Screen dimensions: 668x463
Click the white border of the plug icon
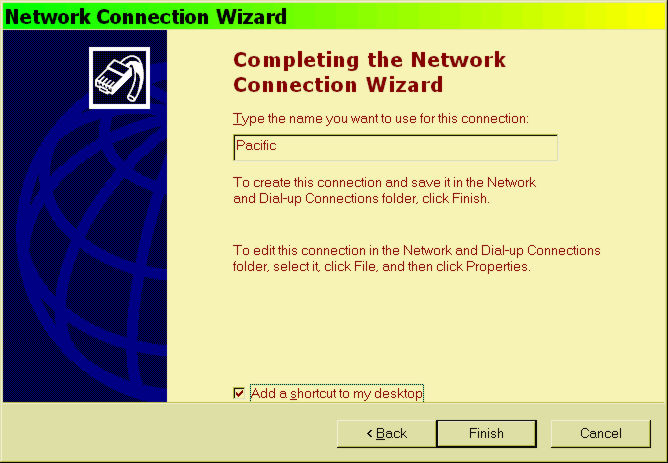click(91, 78)
